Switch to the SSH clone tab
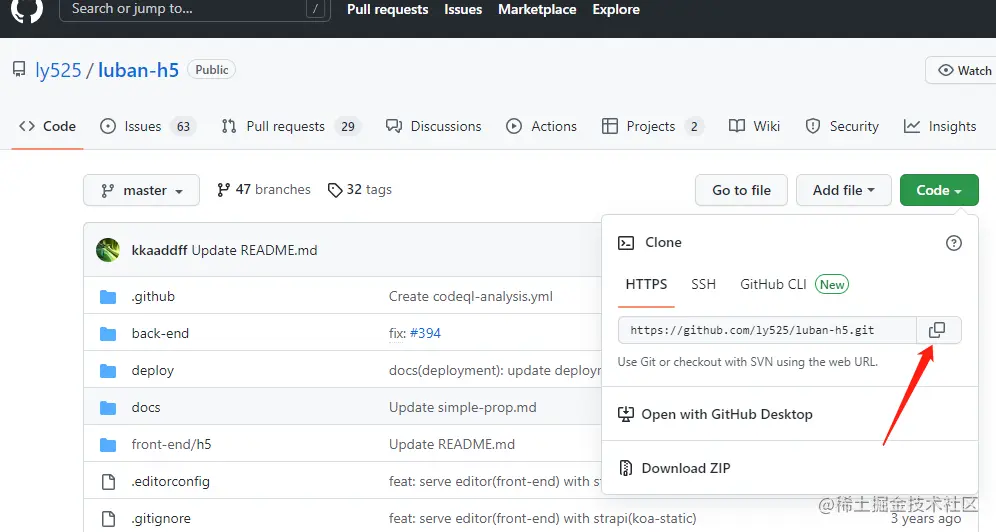The height and width of the screenshot is (532, 996). [703, 284]
